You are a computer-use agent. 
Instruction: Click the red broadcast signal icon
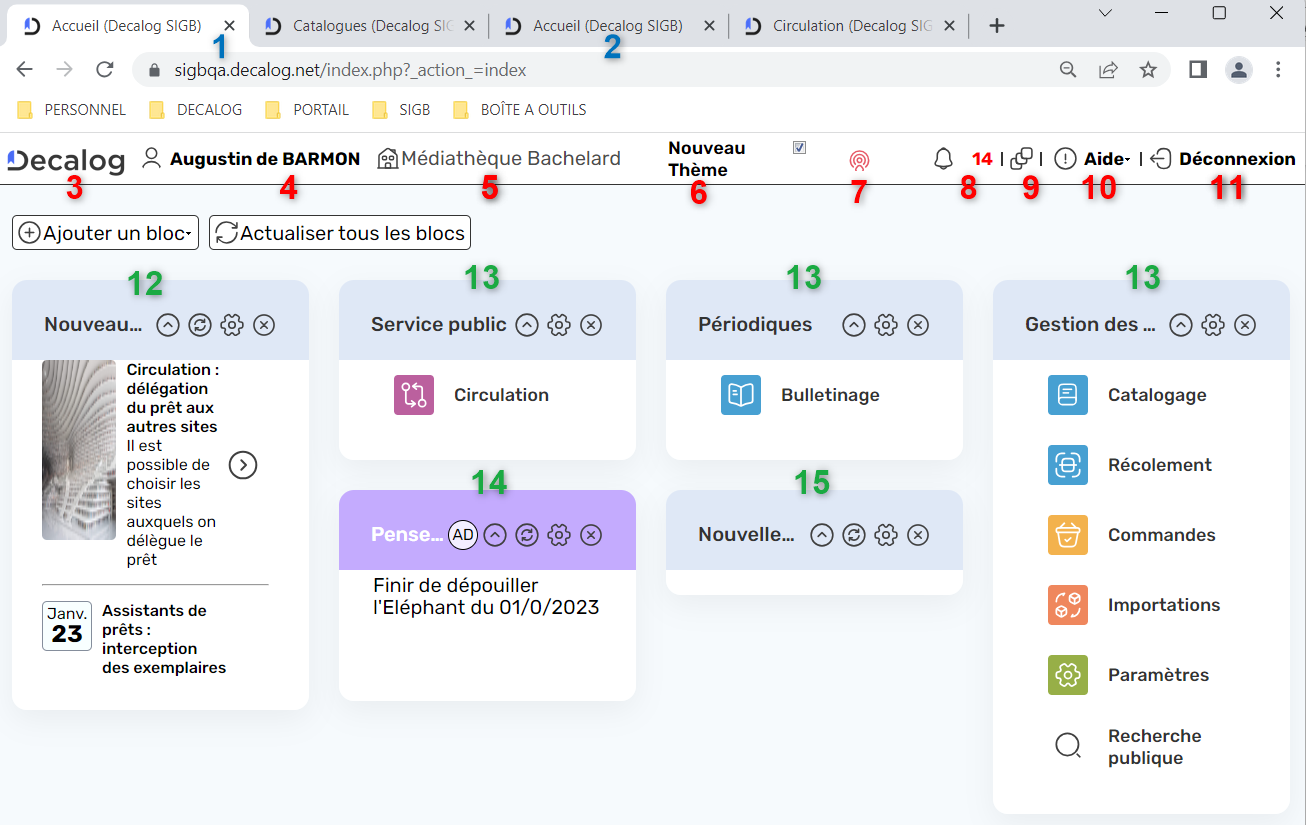[859, 160]
